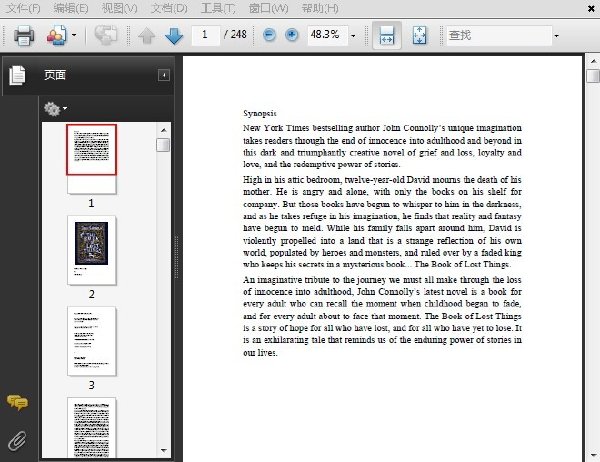Go to next page with blue down arrow
The image size is (600, 462).
pyautogui.click(x=174, y=36)
